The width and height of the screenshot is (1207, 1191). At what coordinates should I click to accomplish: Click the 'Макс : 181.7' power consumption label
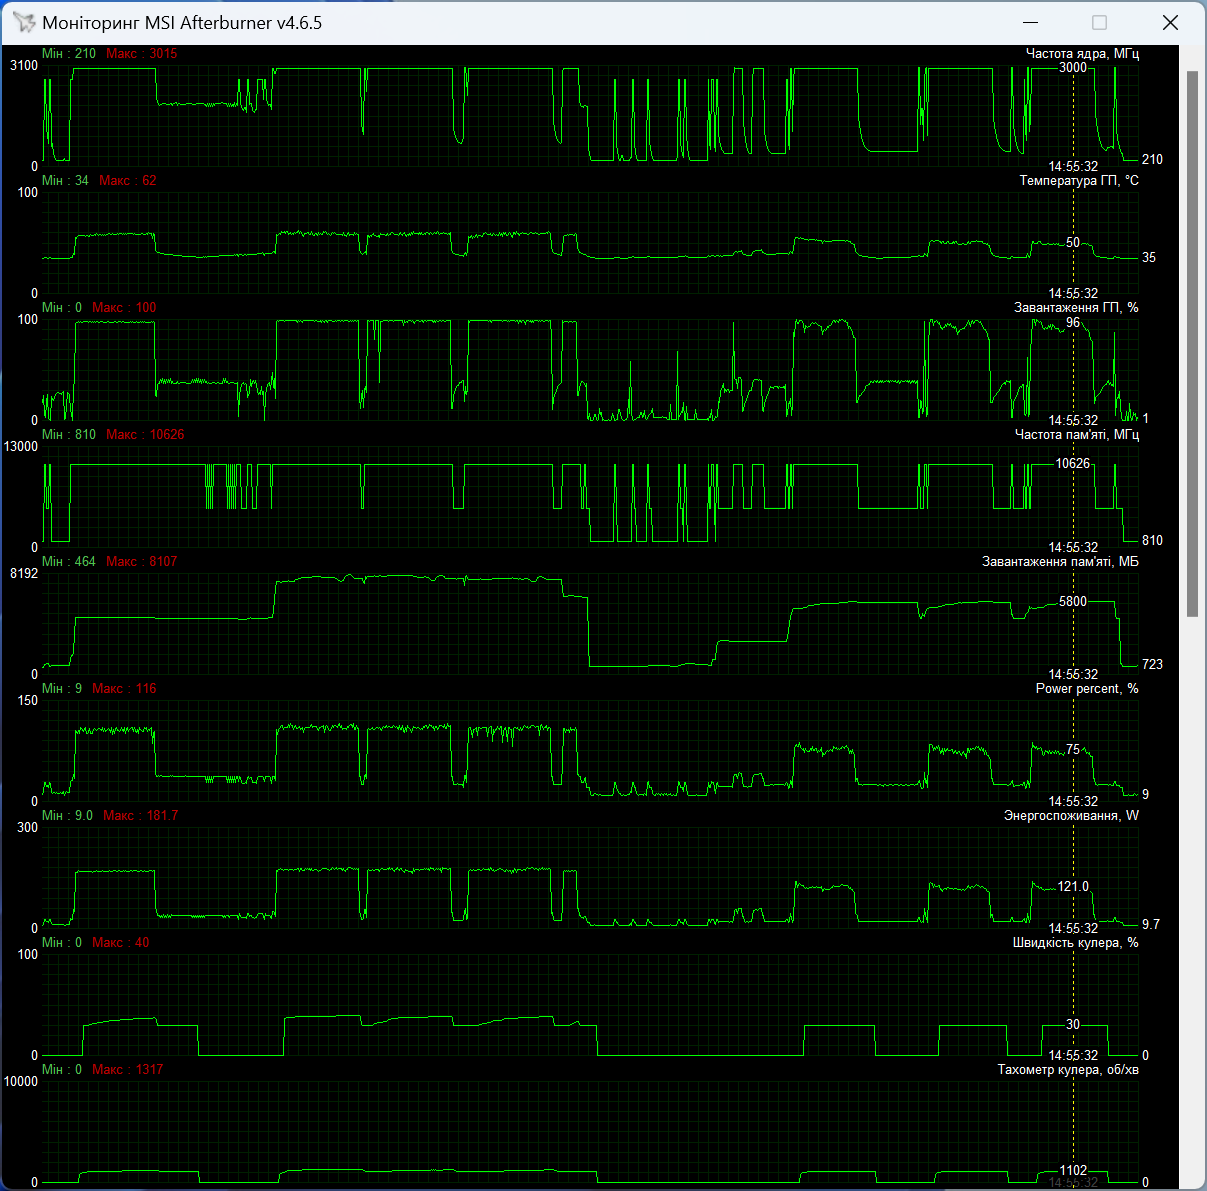(140, 816)
